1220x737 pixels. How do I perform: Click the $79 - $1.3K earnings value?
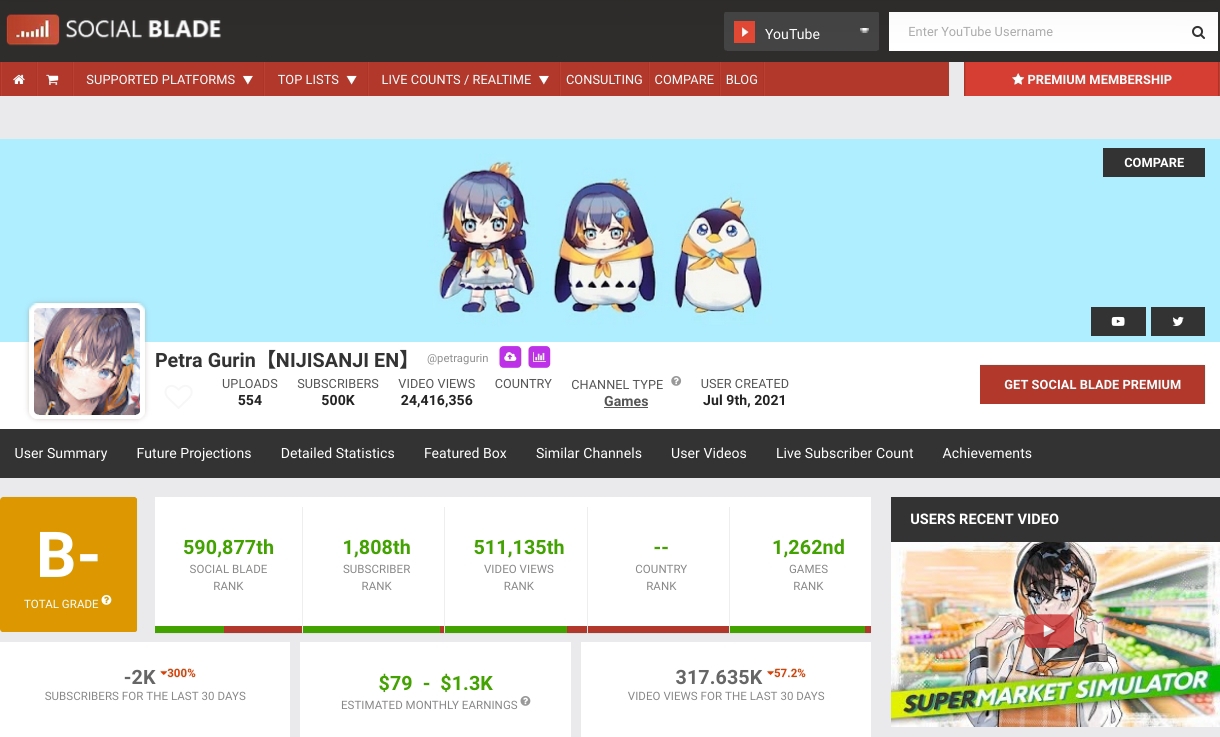tap(436, 683)
